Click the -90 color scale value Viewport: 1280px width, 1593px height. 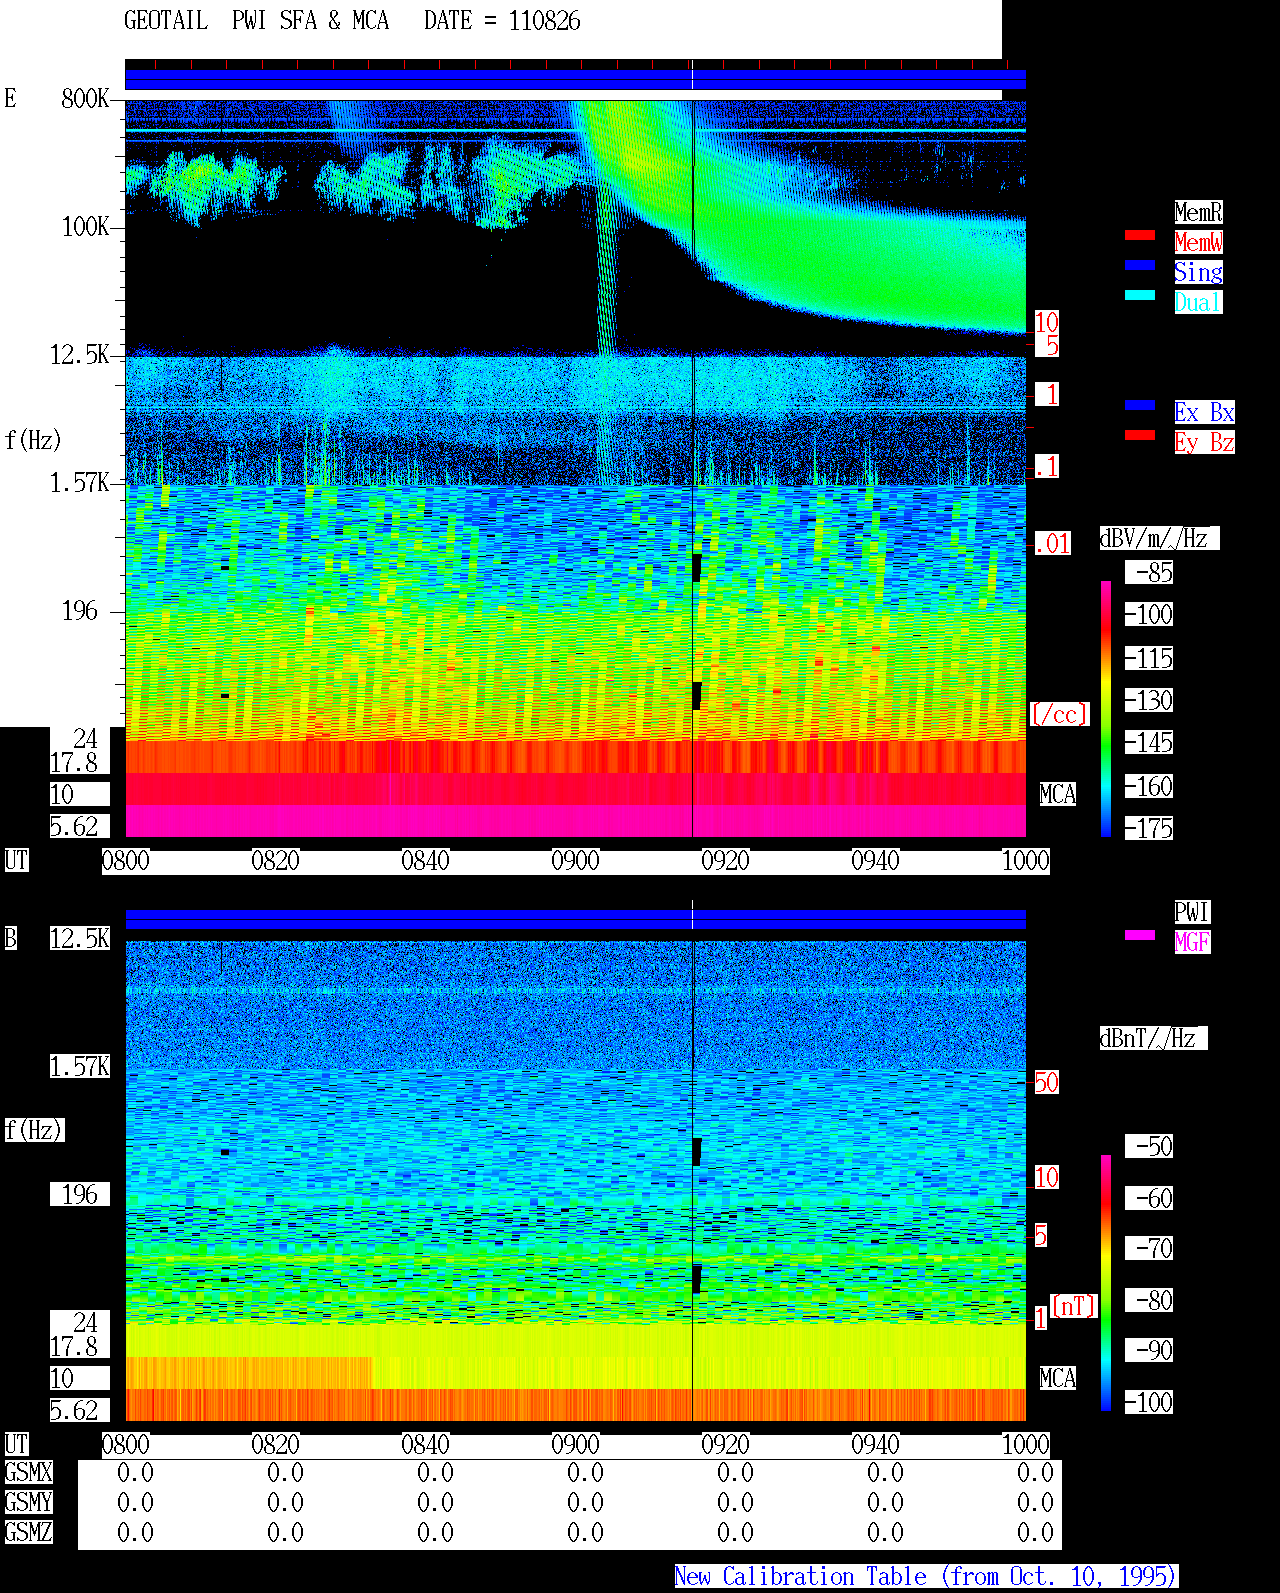pyautogui.click(x=1149, y=1350)
